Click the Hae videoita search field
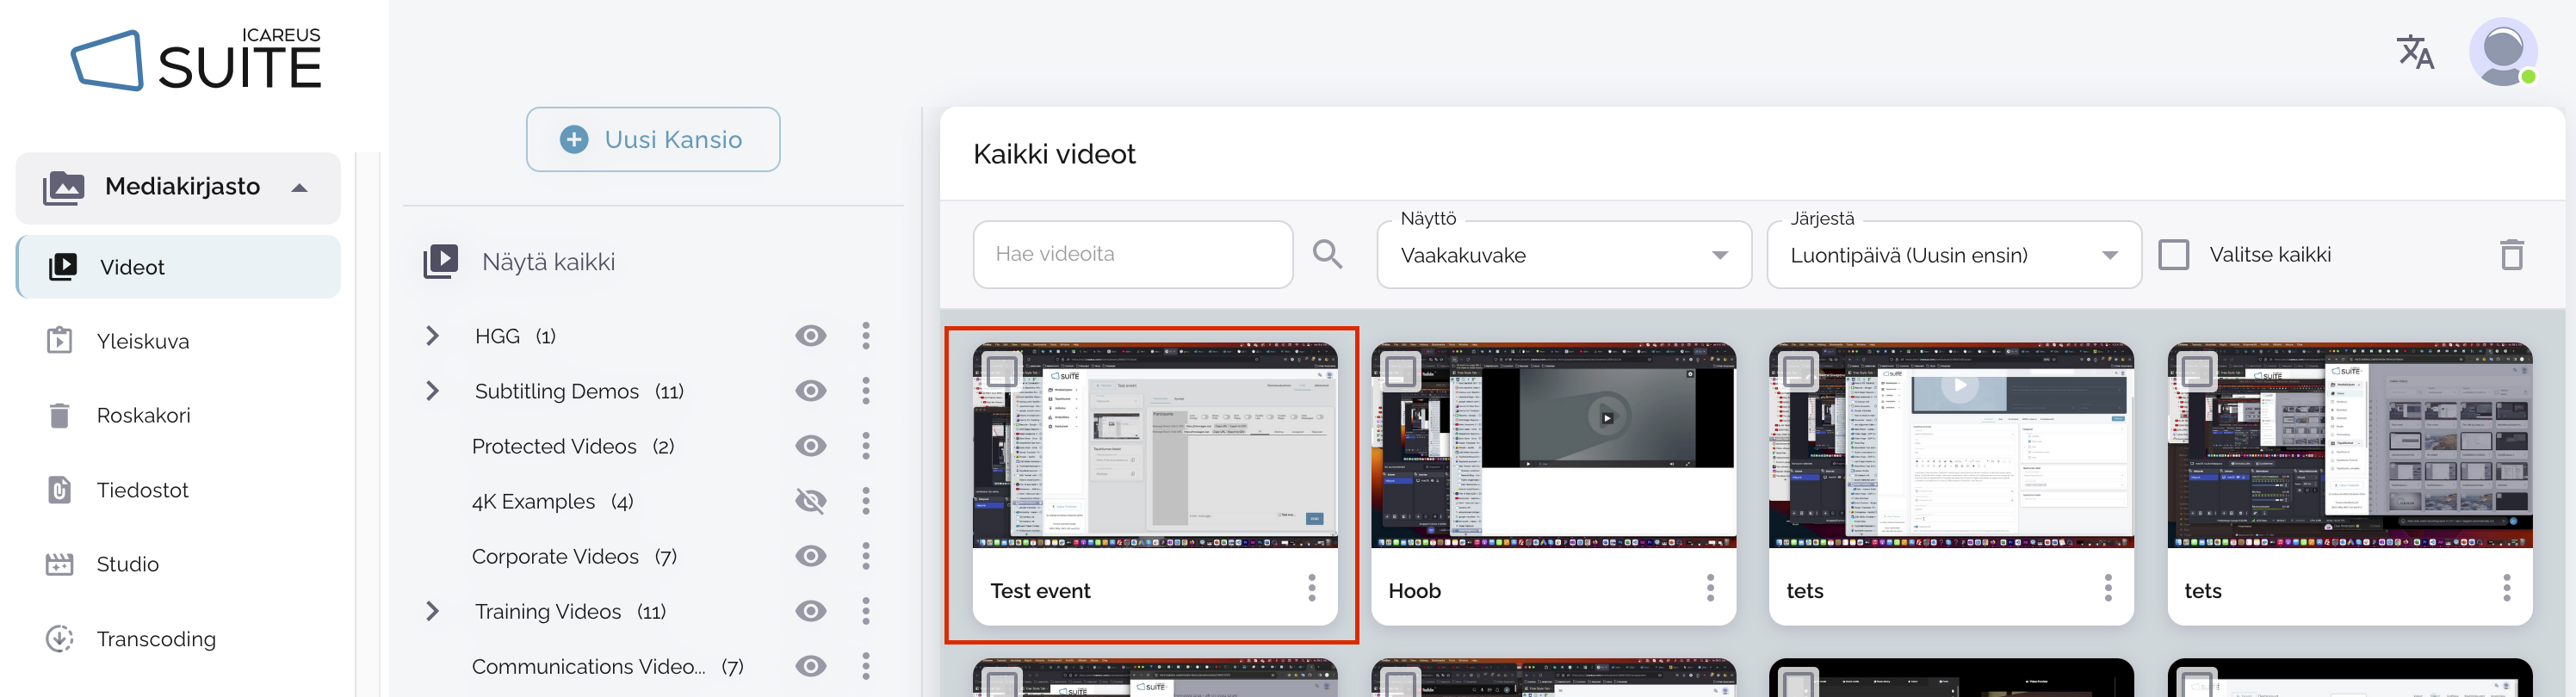Screen dimensions: 2576x697 [x=1132, y=255]
